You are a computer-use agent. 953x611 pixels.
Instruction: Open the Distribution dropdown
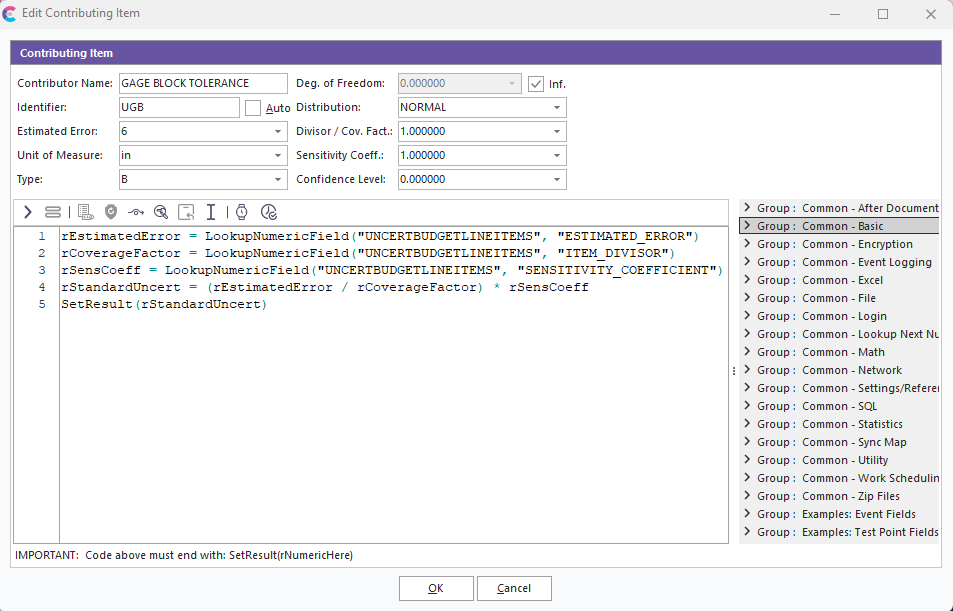pos(557,108)
